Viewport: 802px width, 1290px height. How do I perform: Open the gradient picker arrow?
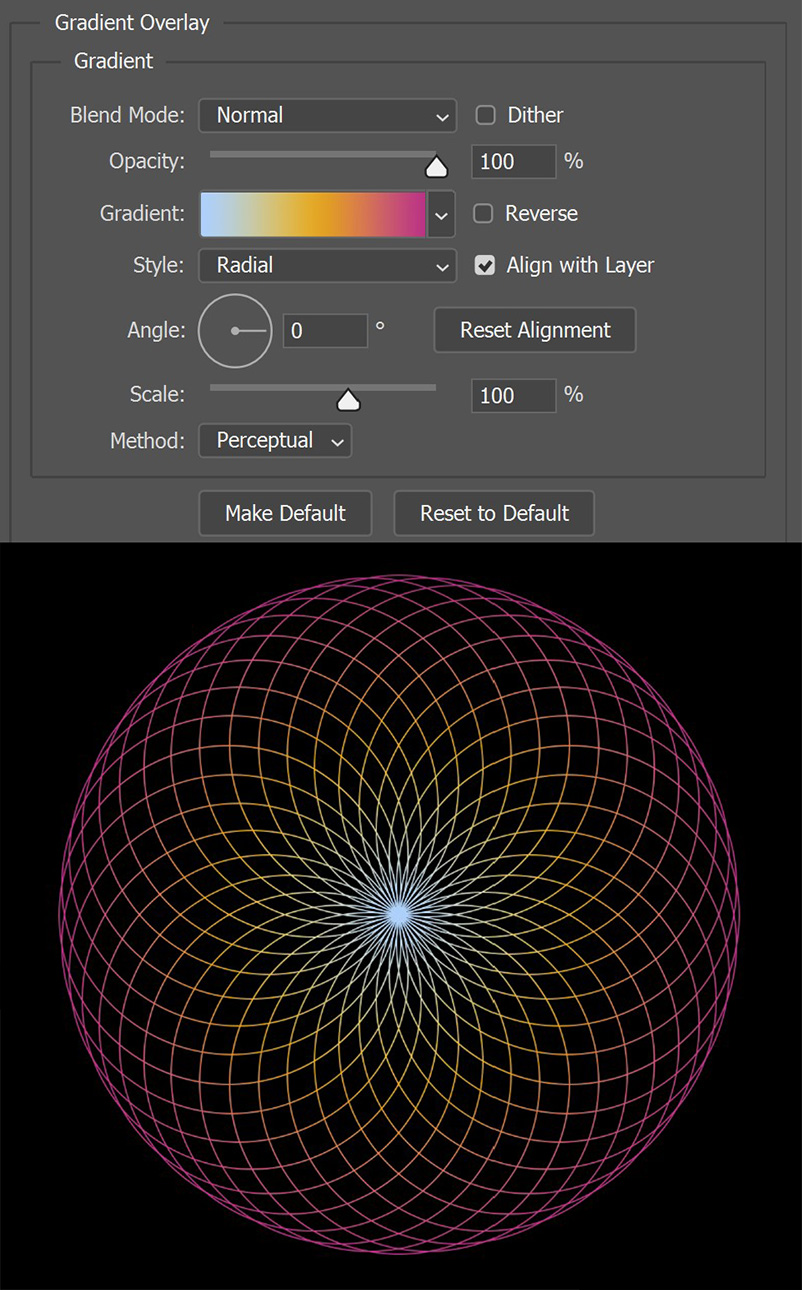point(441,214)
